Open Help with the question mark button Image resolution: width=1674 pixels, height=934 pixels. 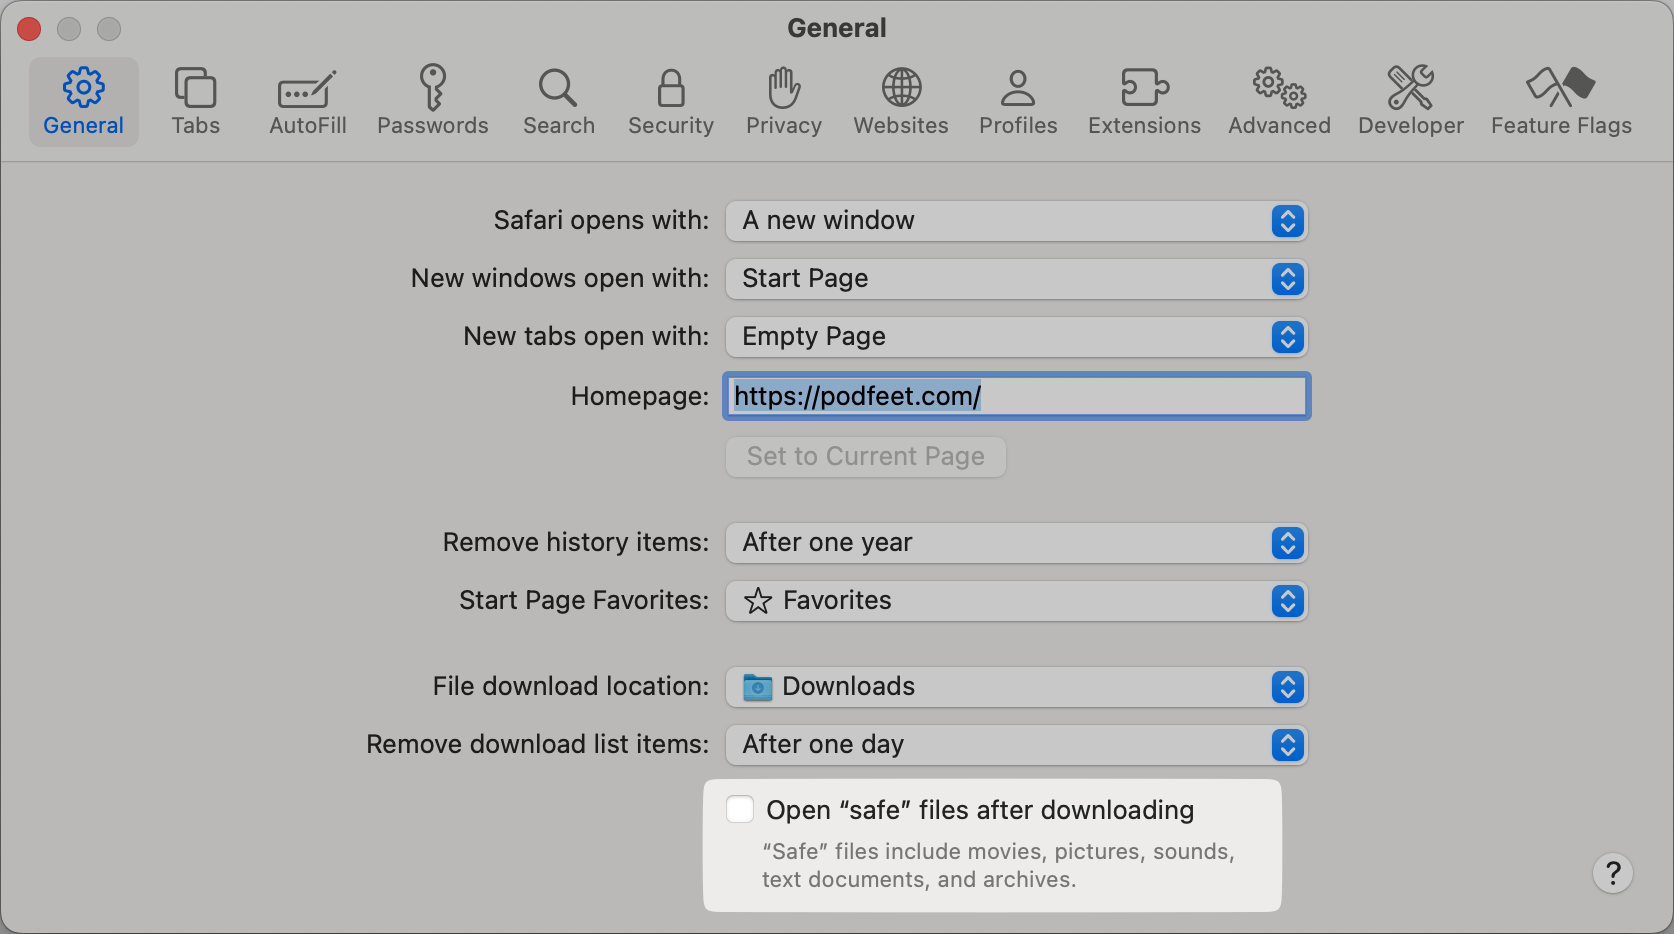(1612, 873)
